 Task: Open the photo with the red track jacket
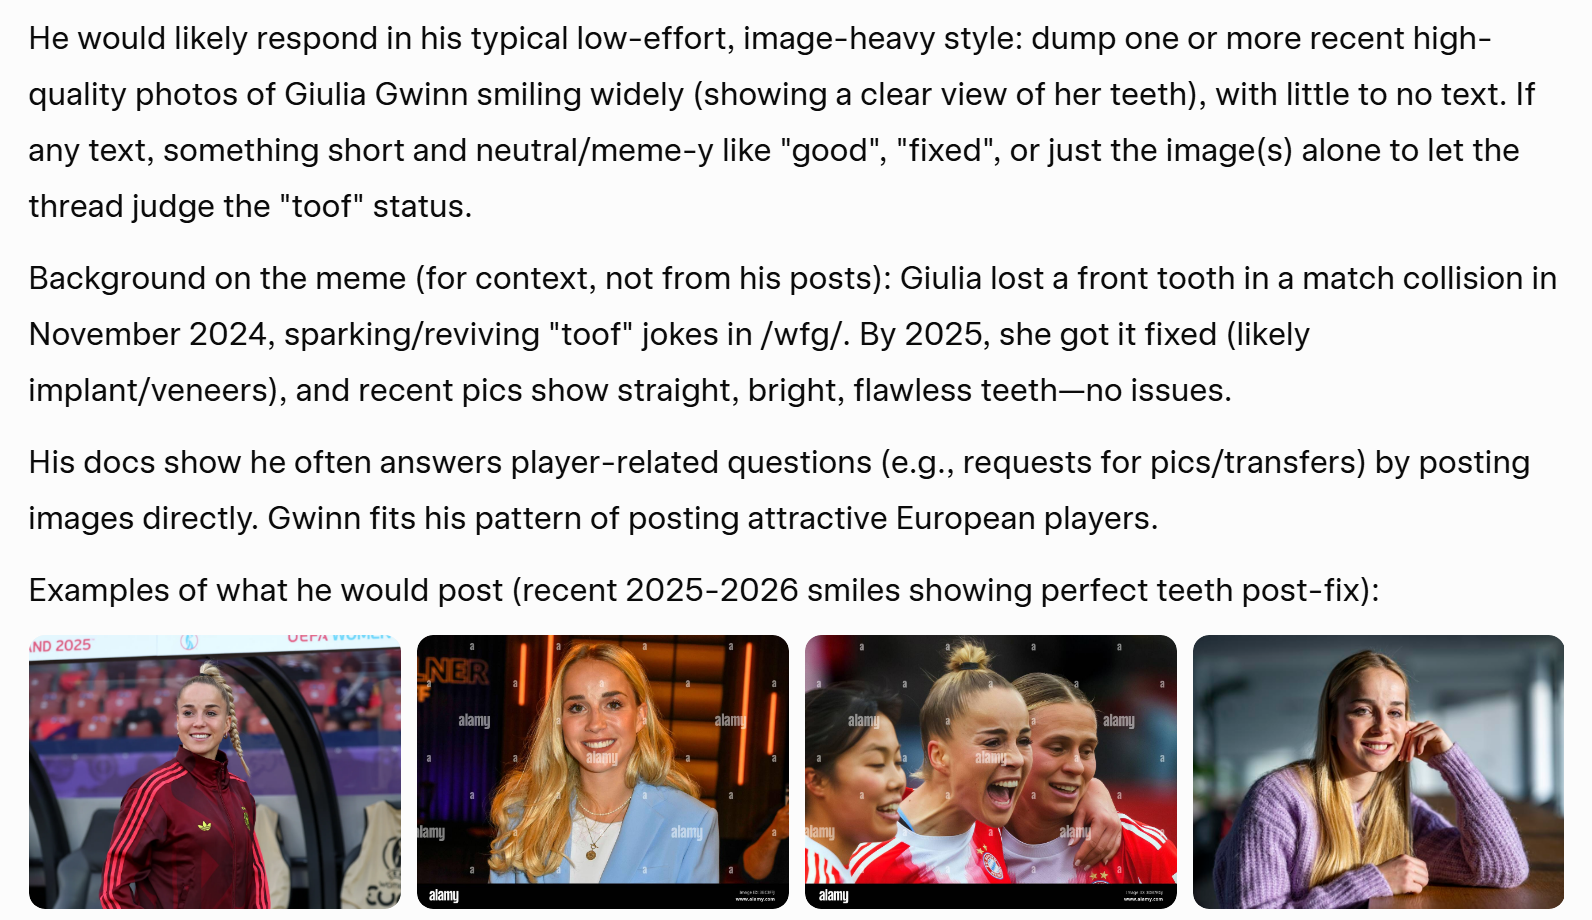215,771
